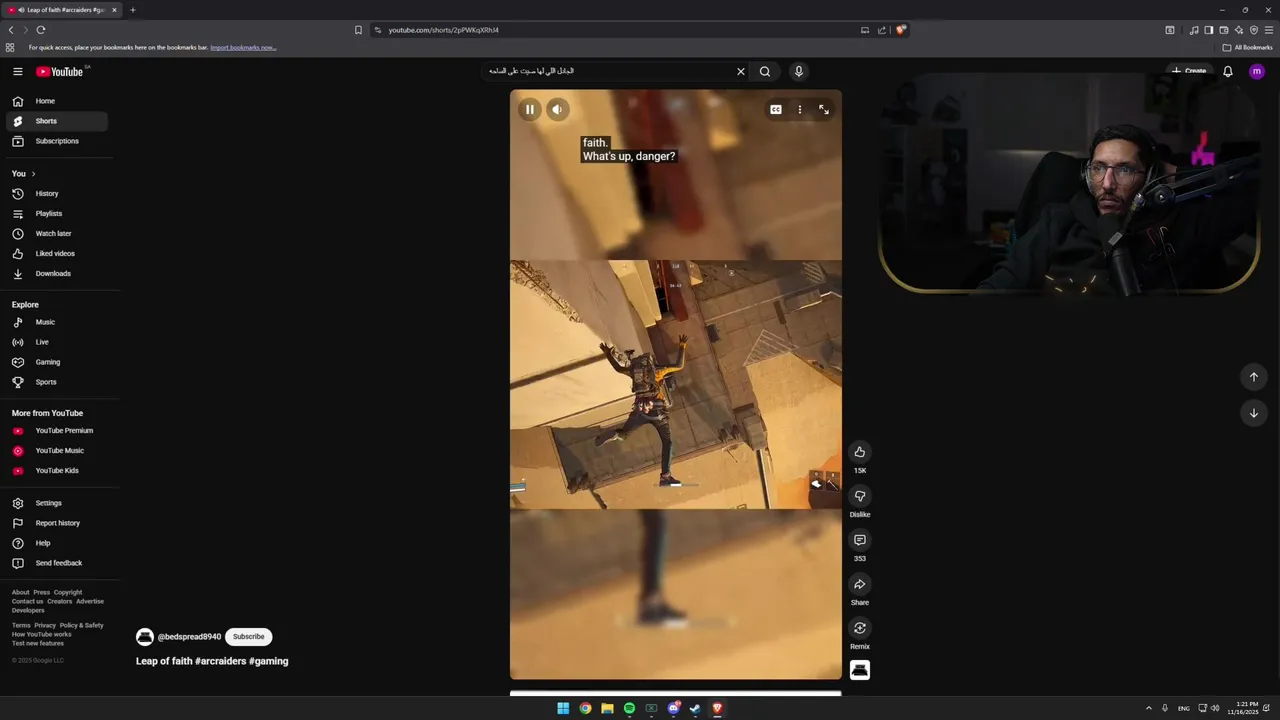Open Help page
This screenshot has width=1280, height=720.
[57, 543]
